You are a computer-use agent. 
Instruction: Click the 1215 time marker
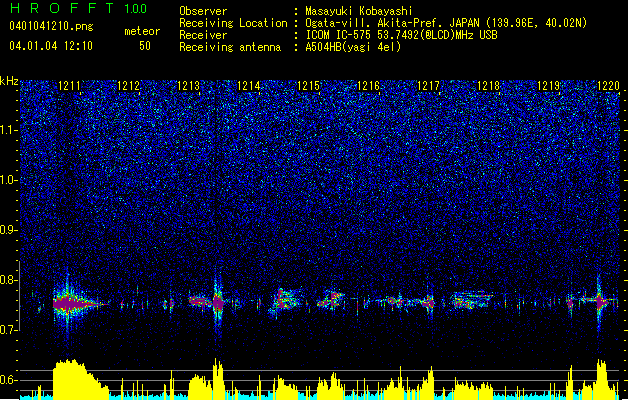tap(308, 85)
